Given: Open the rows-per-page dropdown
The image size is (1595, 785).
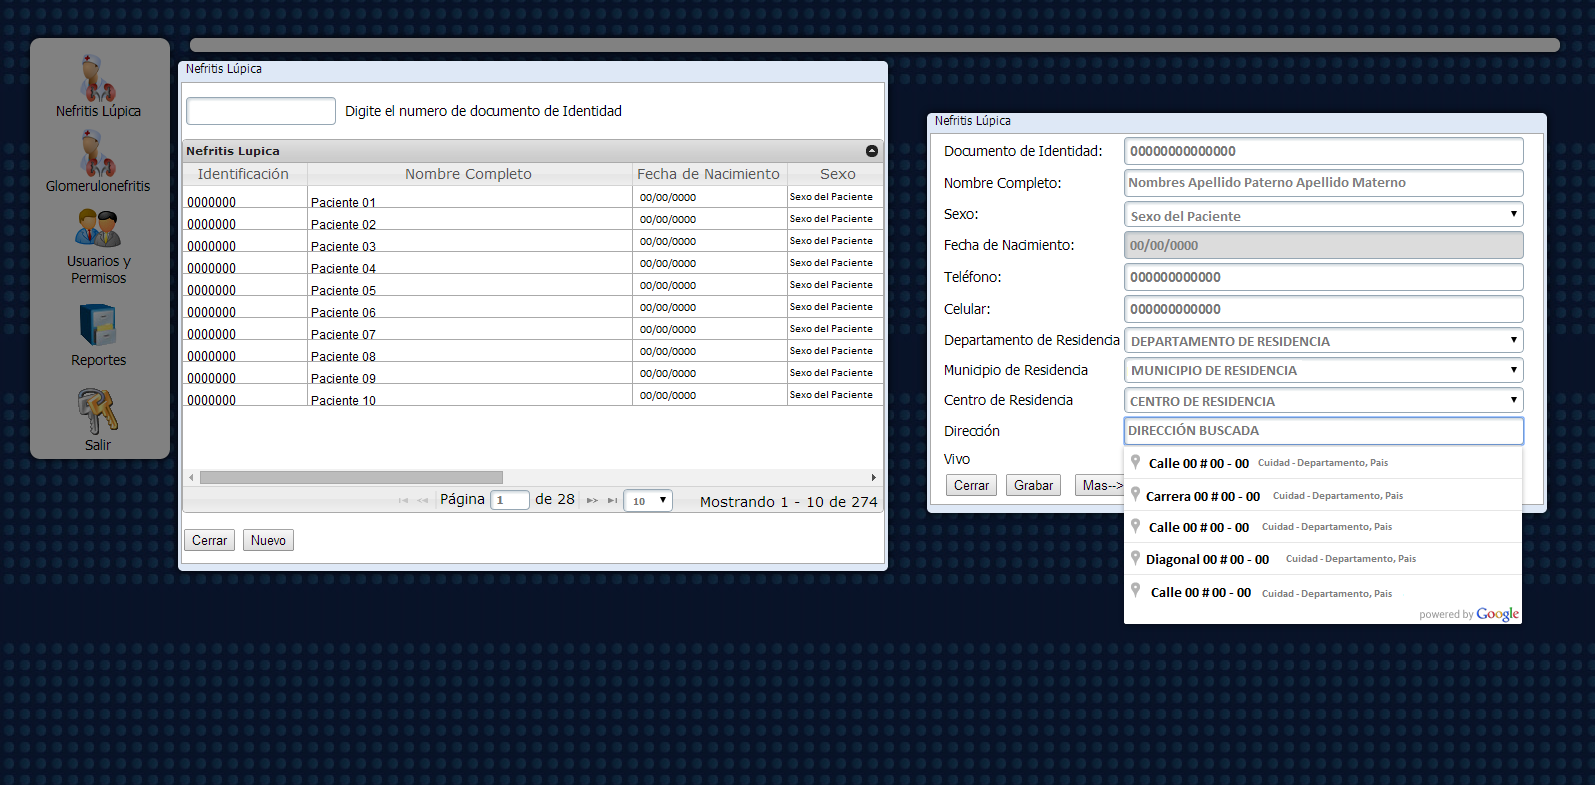Looking at the screenshot, I should coord(647,501).
